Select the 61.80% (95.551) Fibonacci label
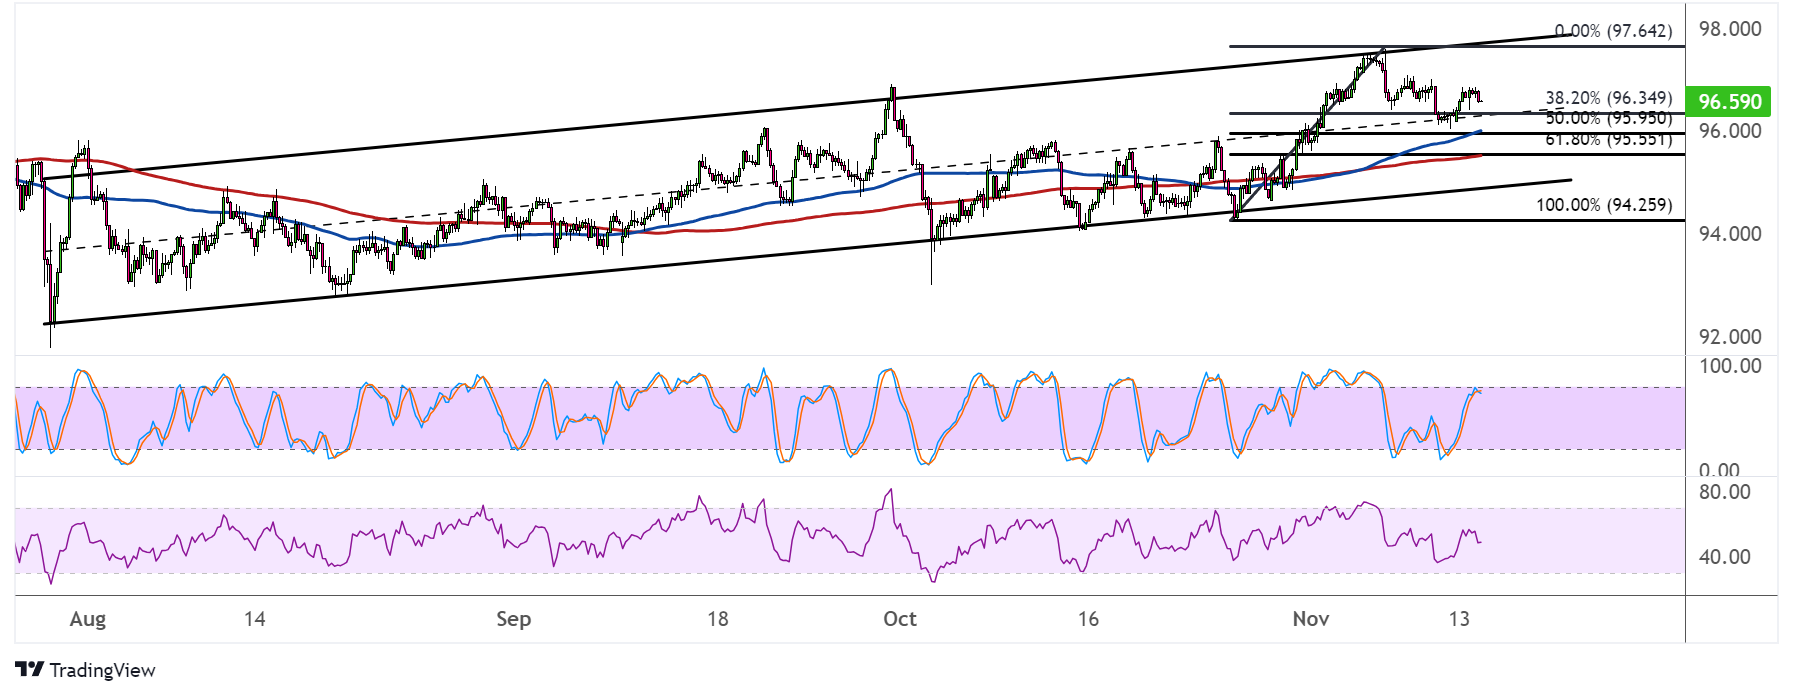This screenshot has height=696, width=1793. coord(1609,139)
